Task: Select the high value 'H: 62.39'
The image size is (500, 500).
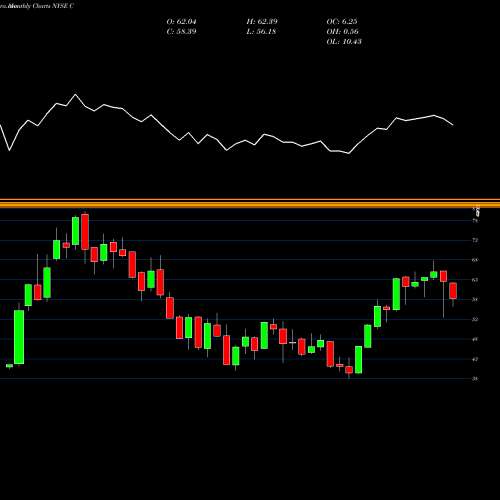Action: click(x=262, y=21)
